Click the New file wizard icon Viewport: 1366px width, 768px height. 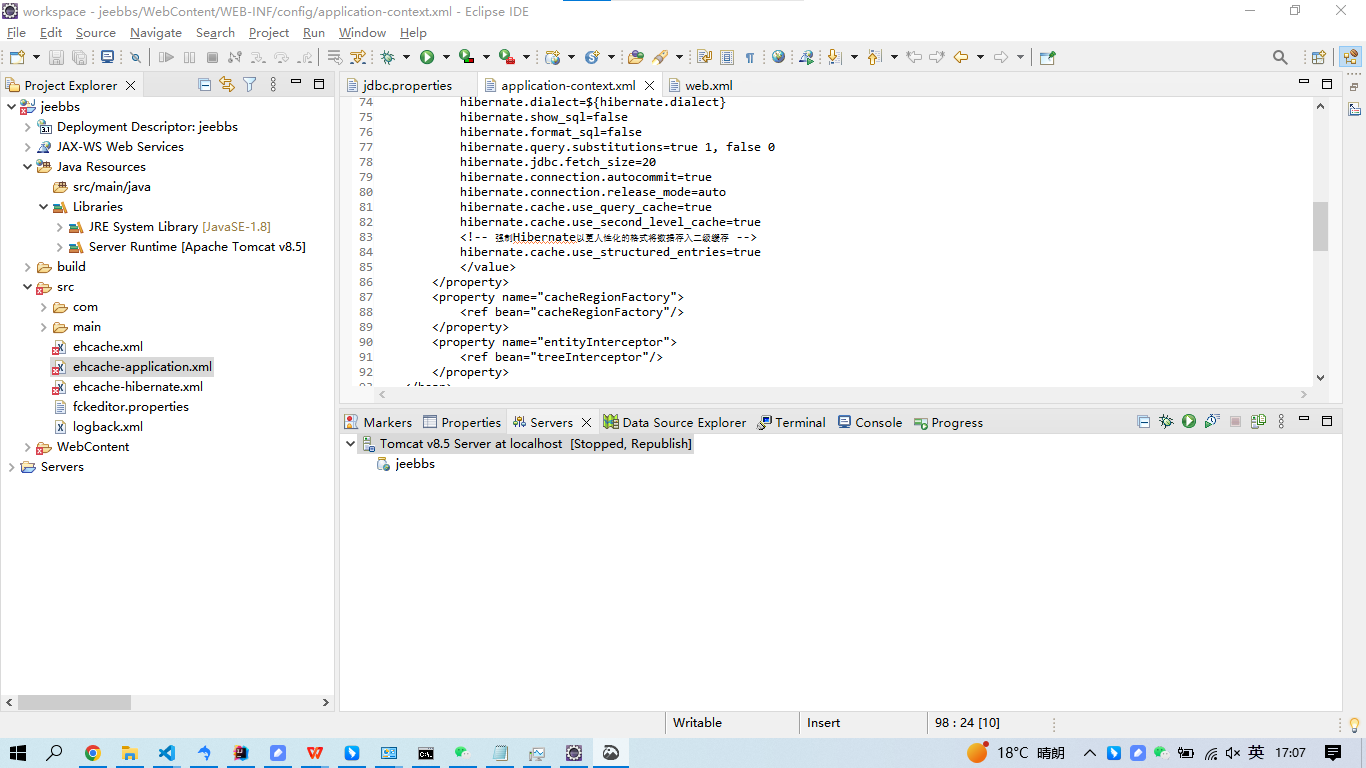17,58
